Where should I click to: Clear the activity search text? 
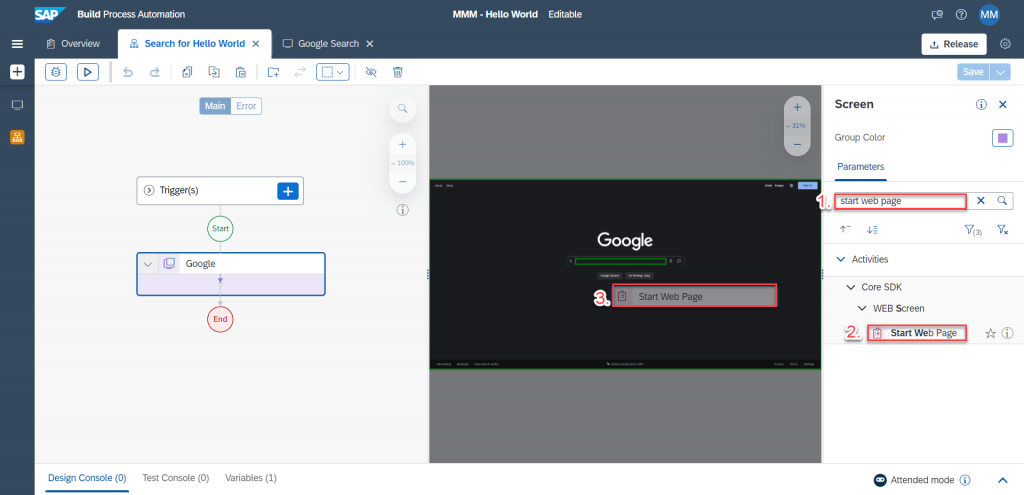tap(980, 201)
